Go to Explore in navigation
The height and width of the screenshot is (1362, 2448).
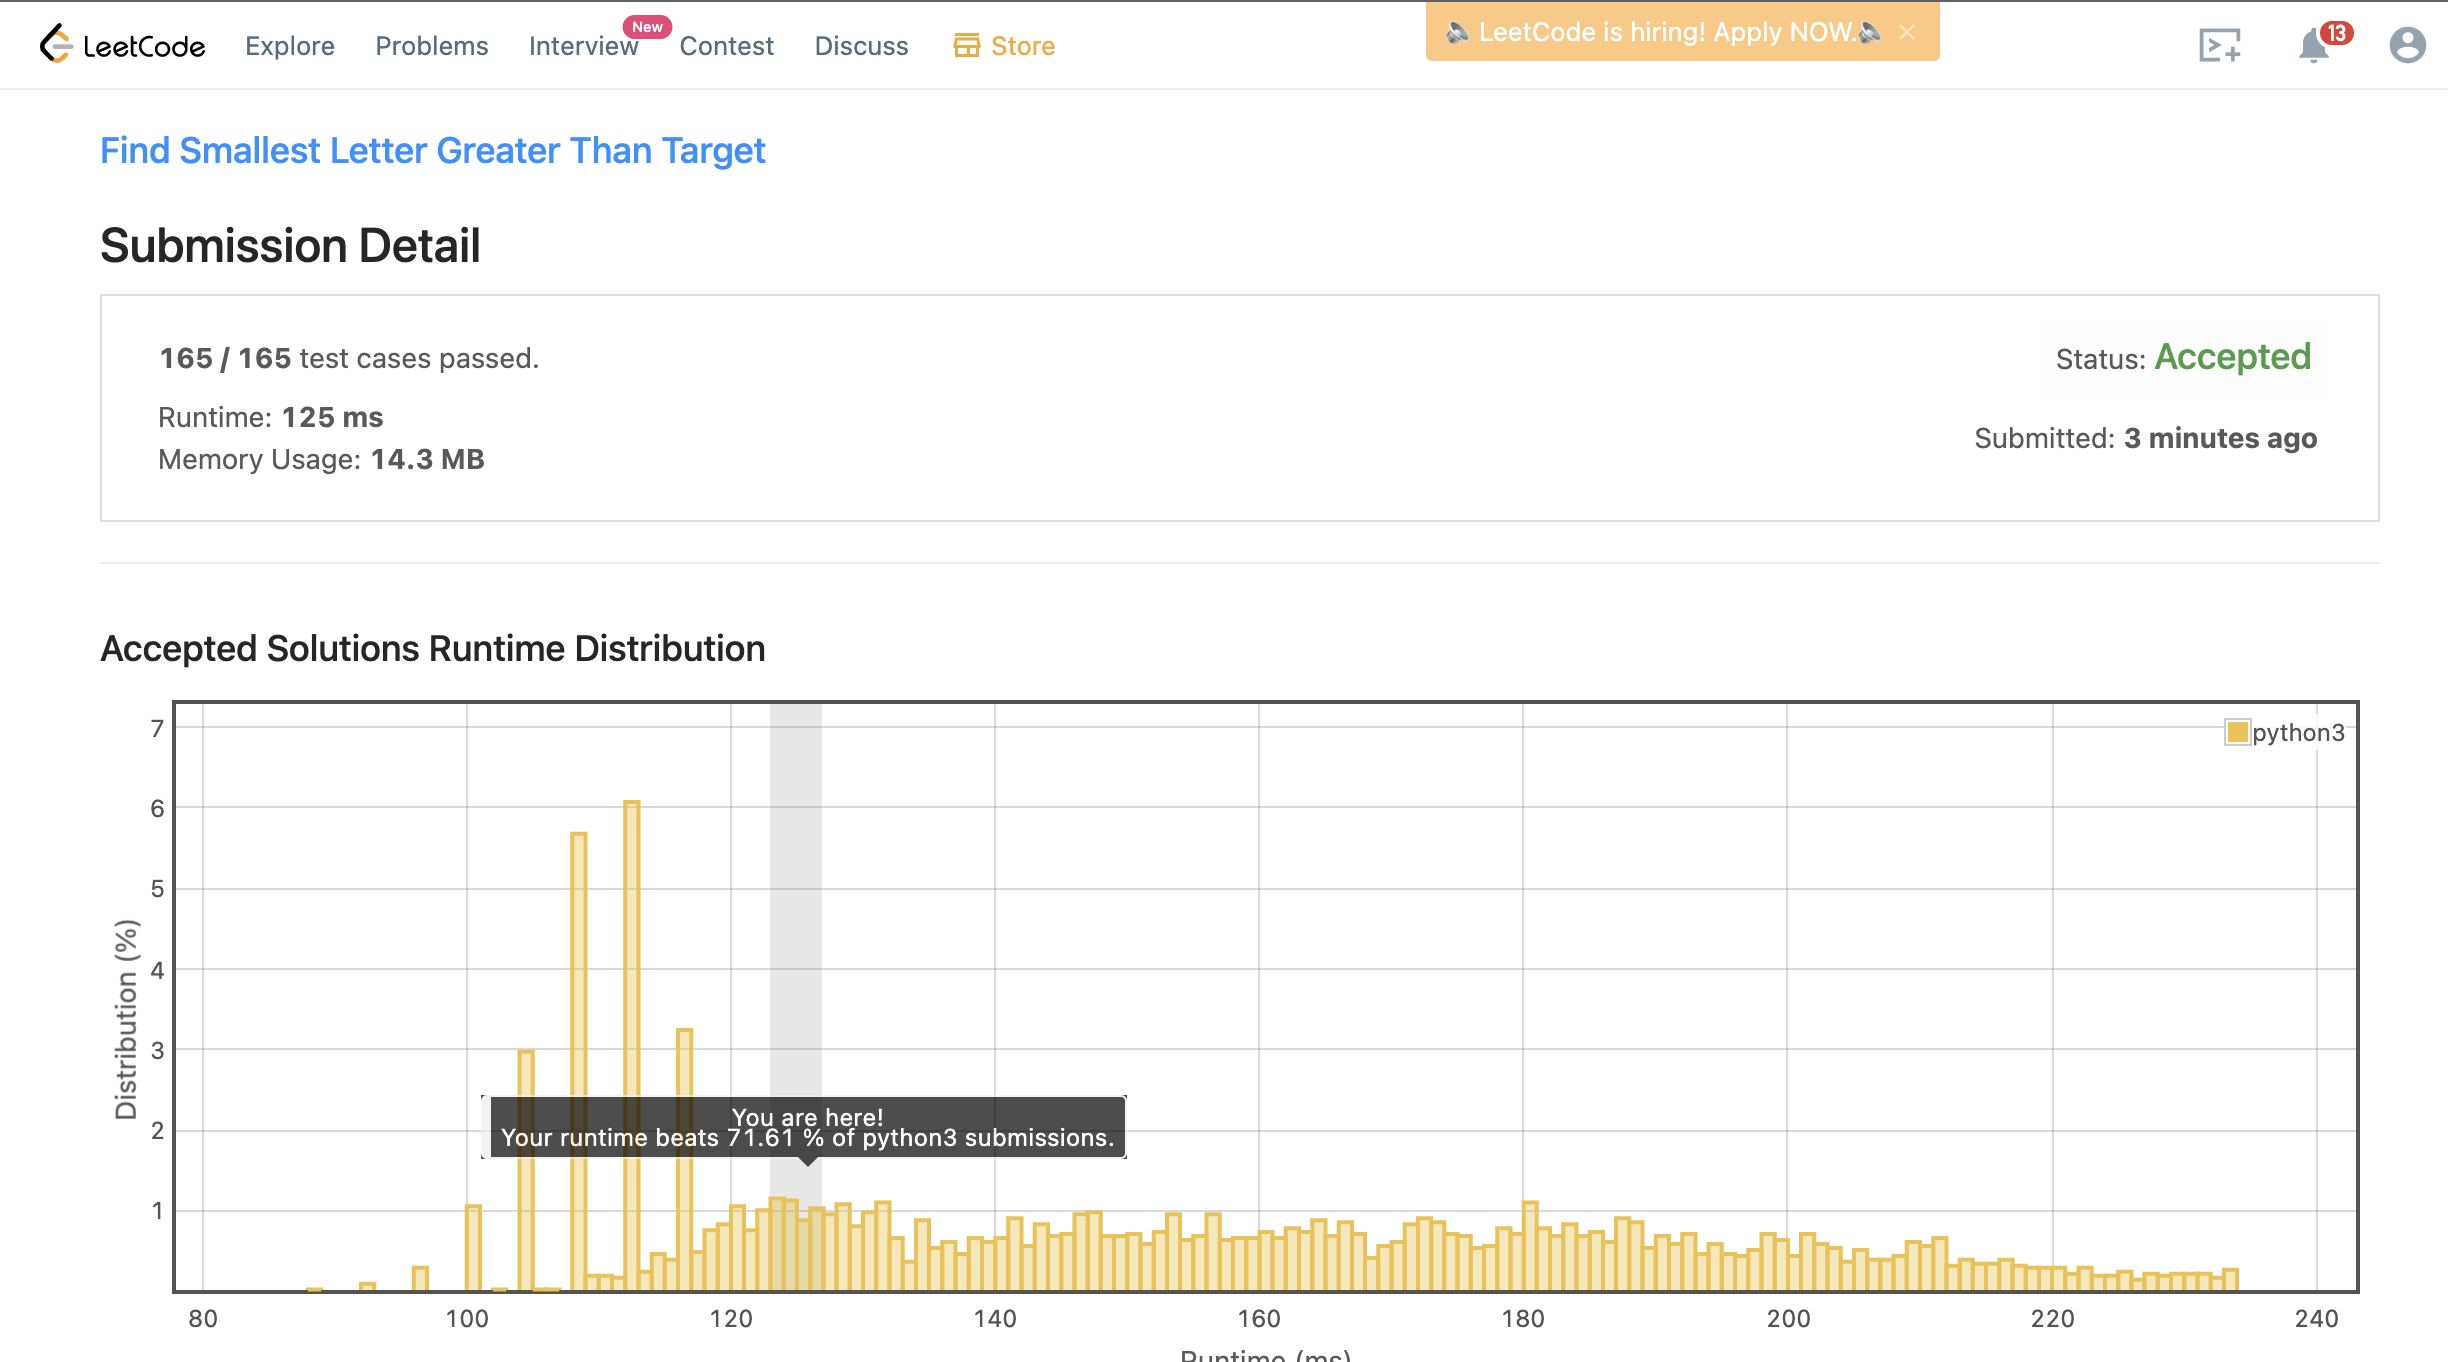(x=289, y=46)
